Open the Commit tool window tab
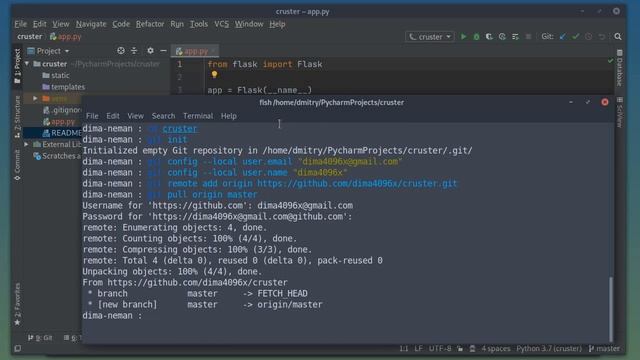Viewport: 640px width, 360px height. coord(17,165)
